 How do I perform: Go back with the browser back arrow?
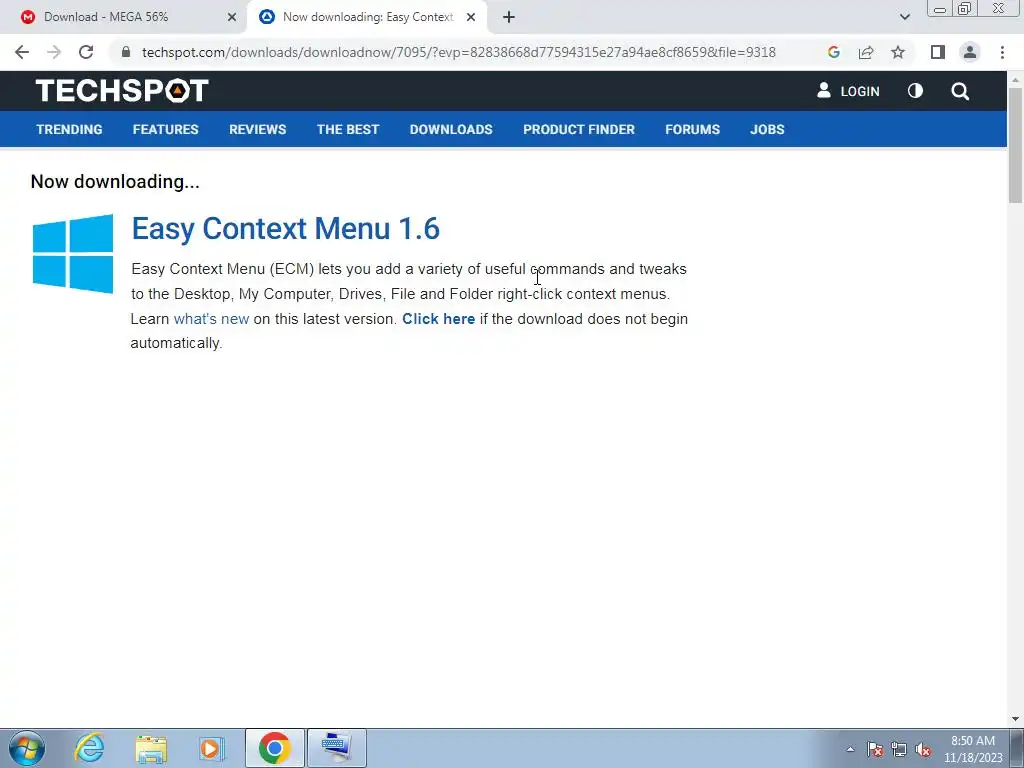[x=22, y=52]
